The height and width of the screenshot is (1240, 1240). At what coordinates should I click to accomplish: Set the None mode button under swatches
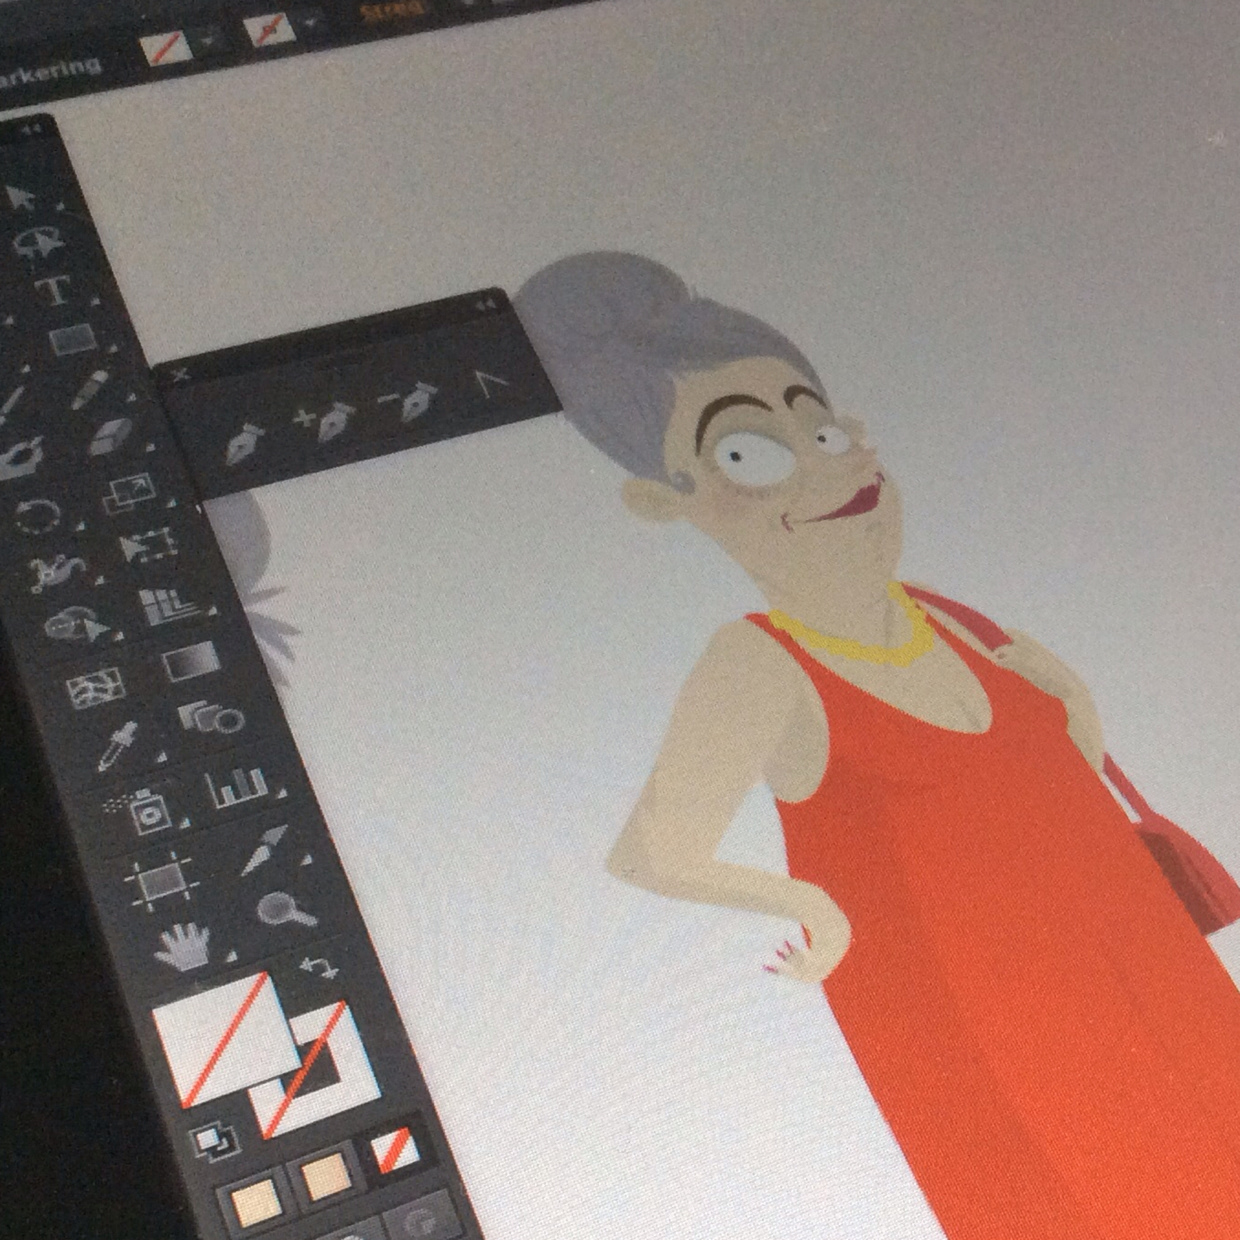[394, 1149]
